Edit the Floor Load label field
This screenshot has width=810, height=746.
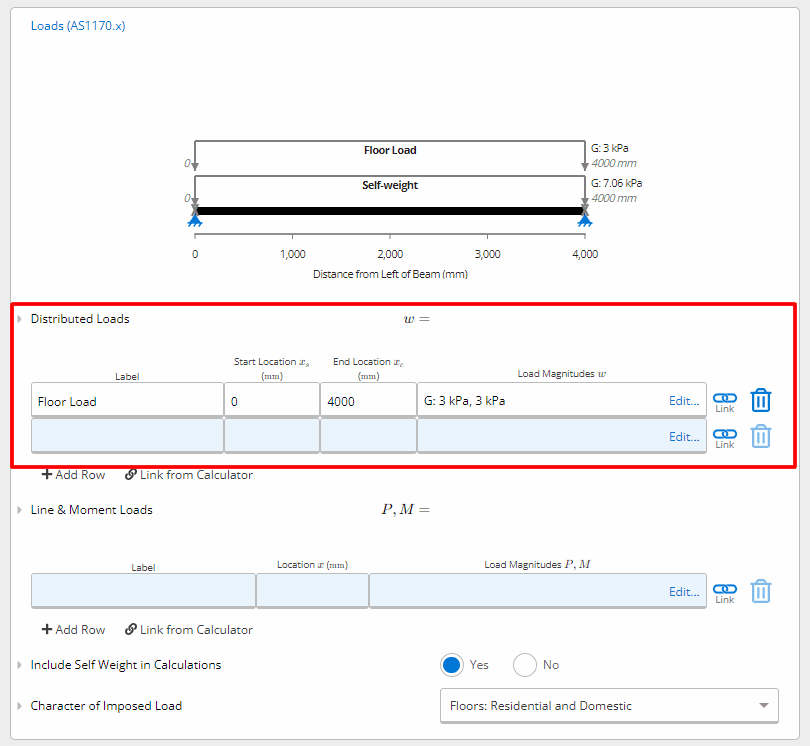[x=127, y=401]
